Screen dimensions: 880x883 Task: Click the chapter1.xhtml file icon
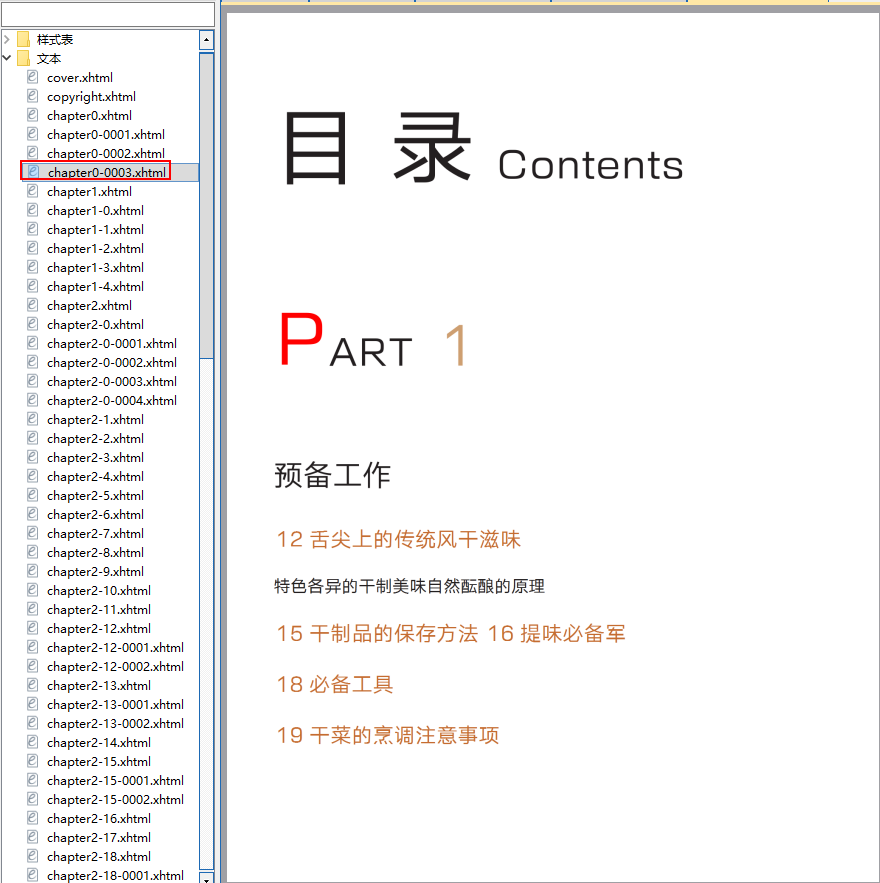pyautogui.click(x=32, y=191)
